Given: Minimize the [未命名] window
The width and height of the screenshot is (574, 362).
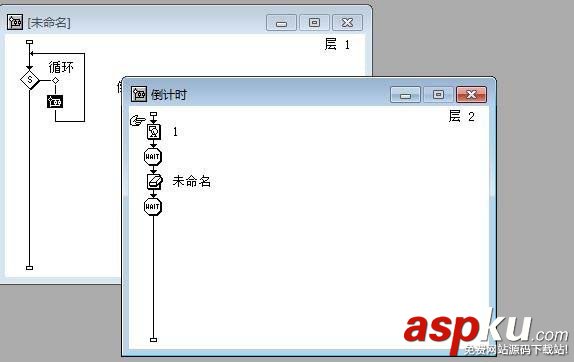Looking at the screenshot, I should click(281, 23).
